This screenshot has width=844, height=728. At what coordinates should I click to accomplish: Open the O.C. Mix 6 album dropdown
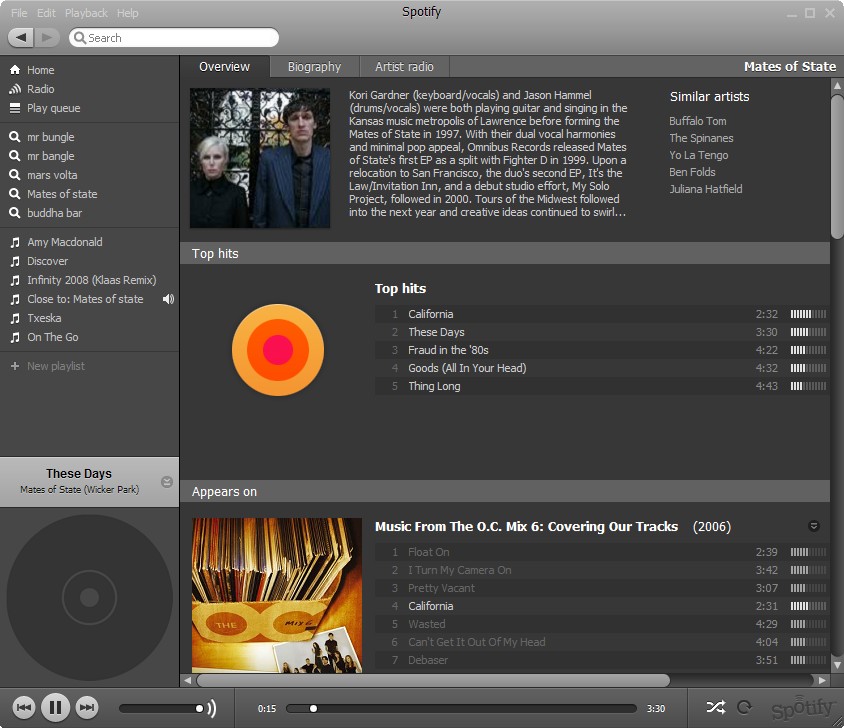814,526
